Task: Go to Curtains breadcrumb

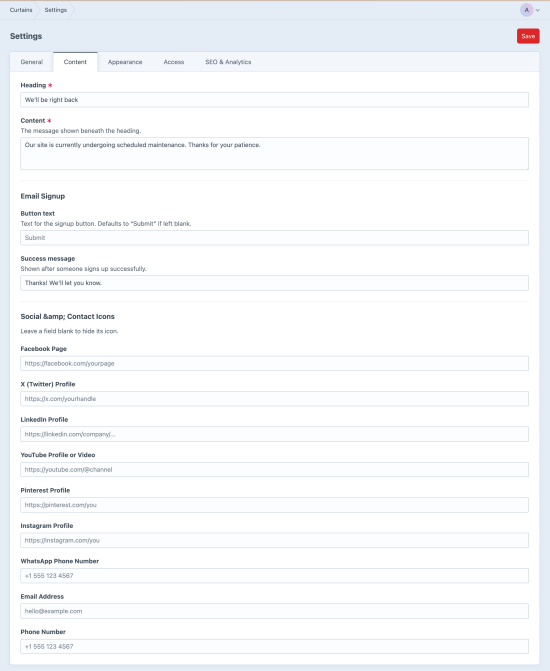Action: pyautogui.click(x=21, y=10)
